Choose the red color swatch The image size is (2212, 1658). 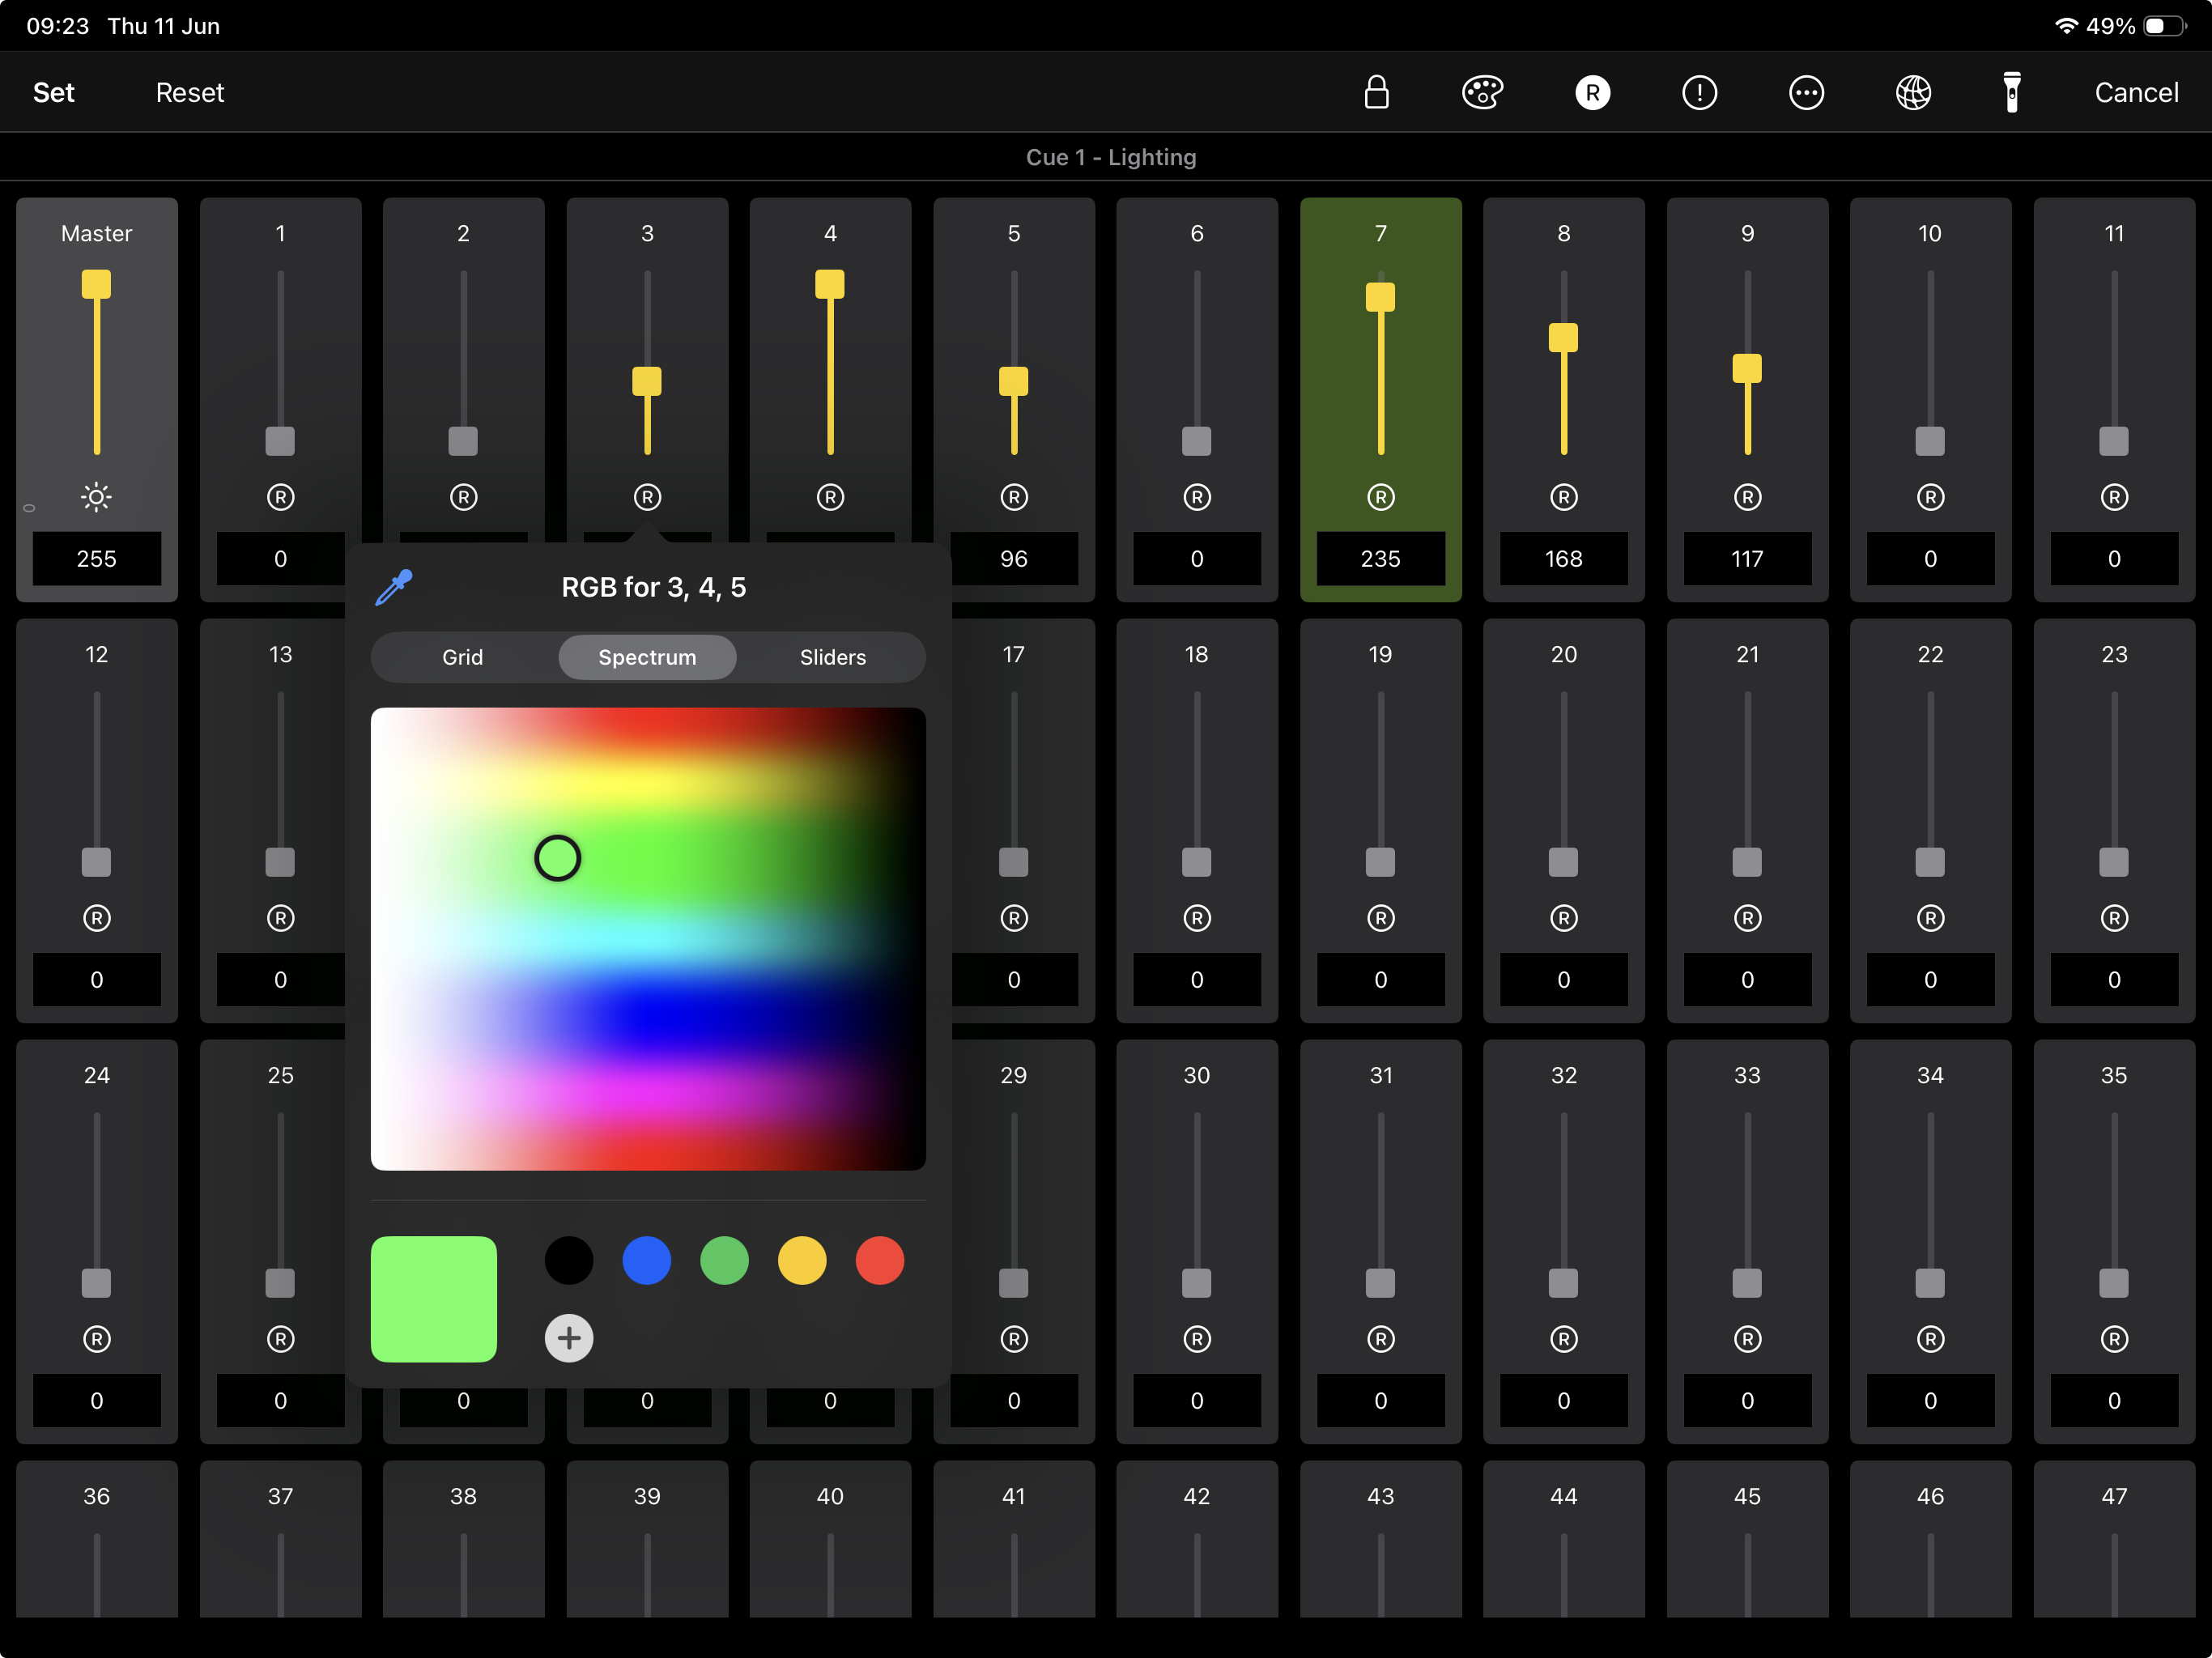tap(880, 1260)
